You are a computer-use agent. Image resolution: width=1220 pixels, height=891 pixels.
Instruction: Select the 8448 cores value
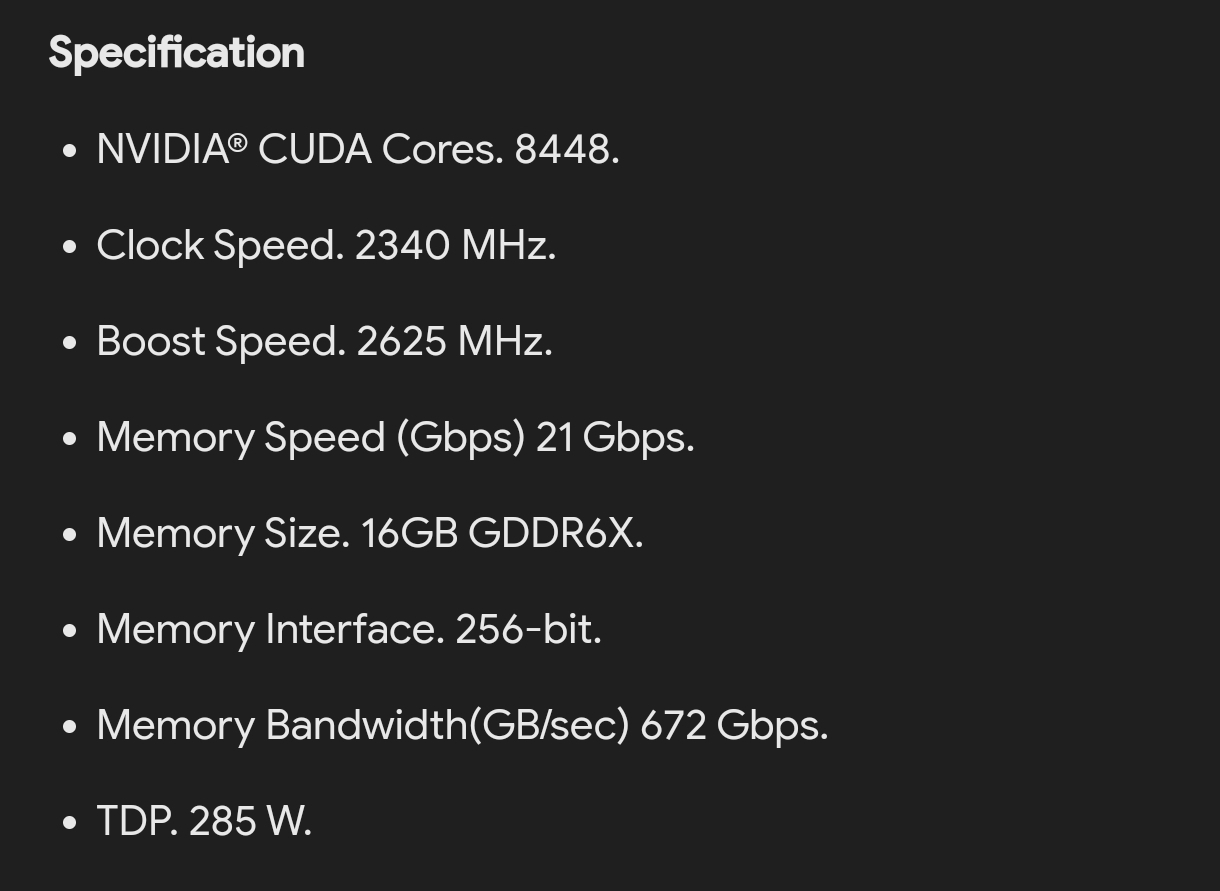563,150
